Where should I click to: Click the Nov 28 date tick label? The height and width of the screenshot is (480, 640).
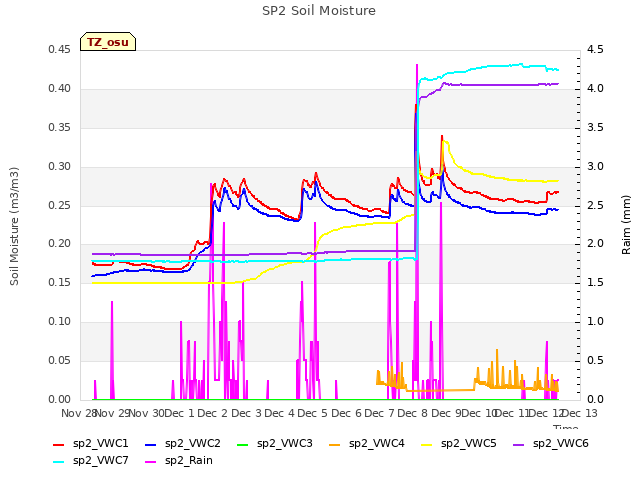pos(78,413)
